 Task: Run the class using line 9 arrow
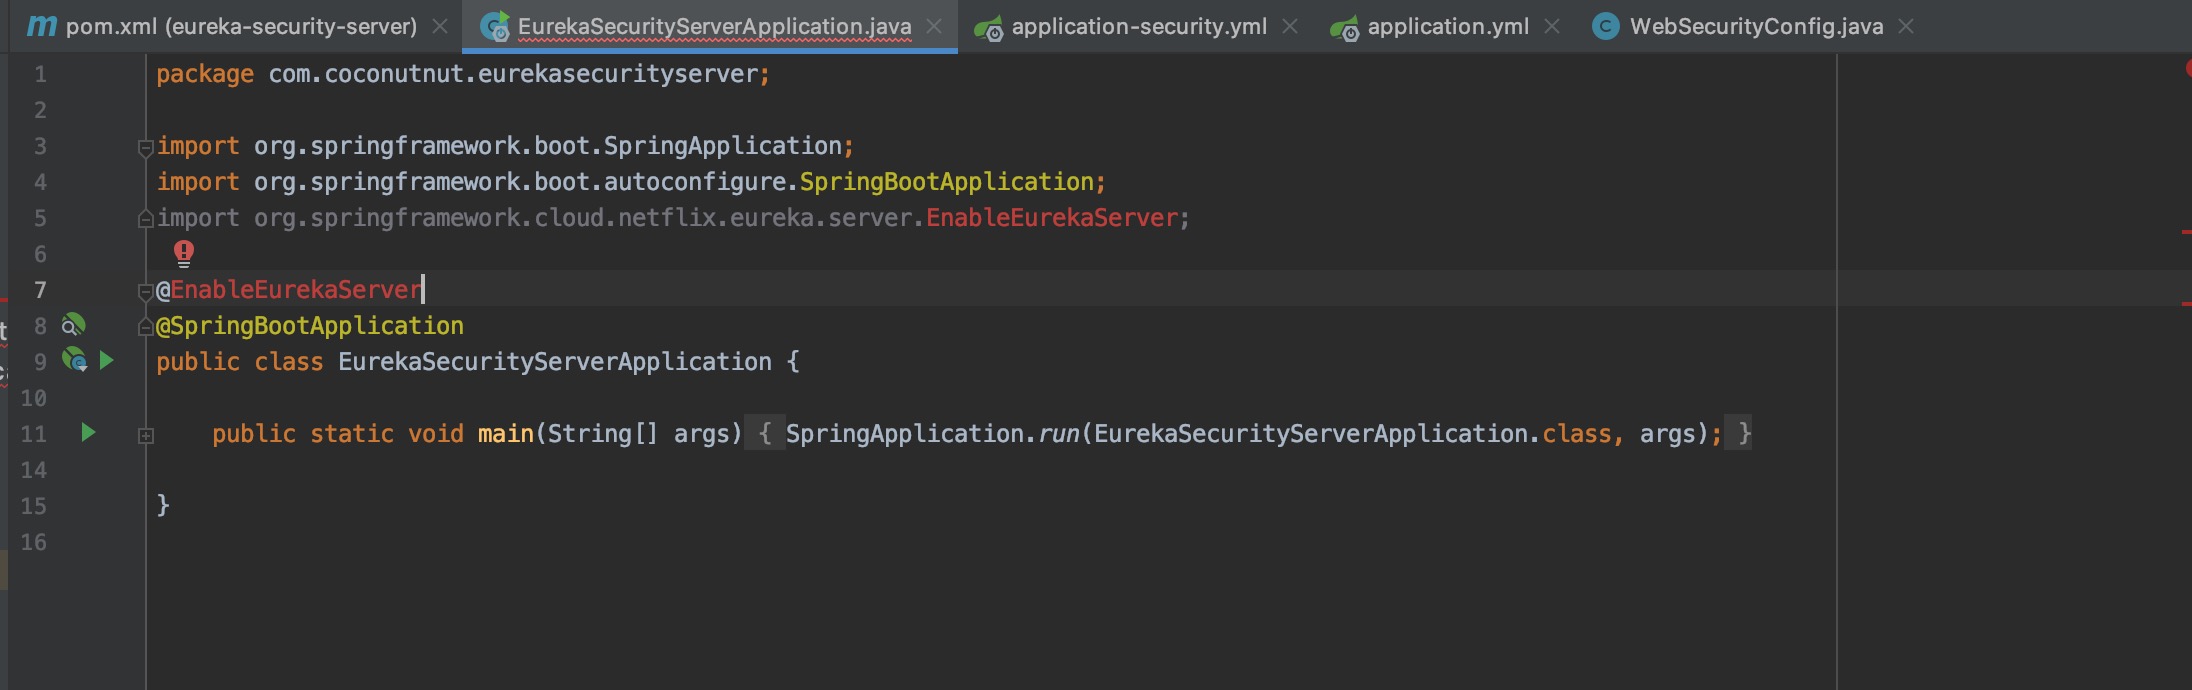click(106, 360)
